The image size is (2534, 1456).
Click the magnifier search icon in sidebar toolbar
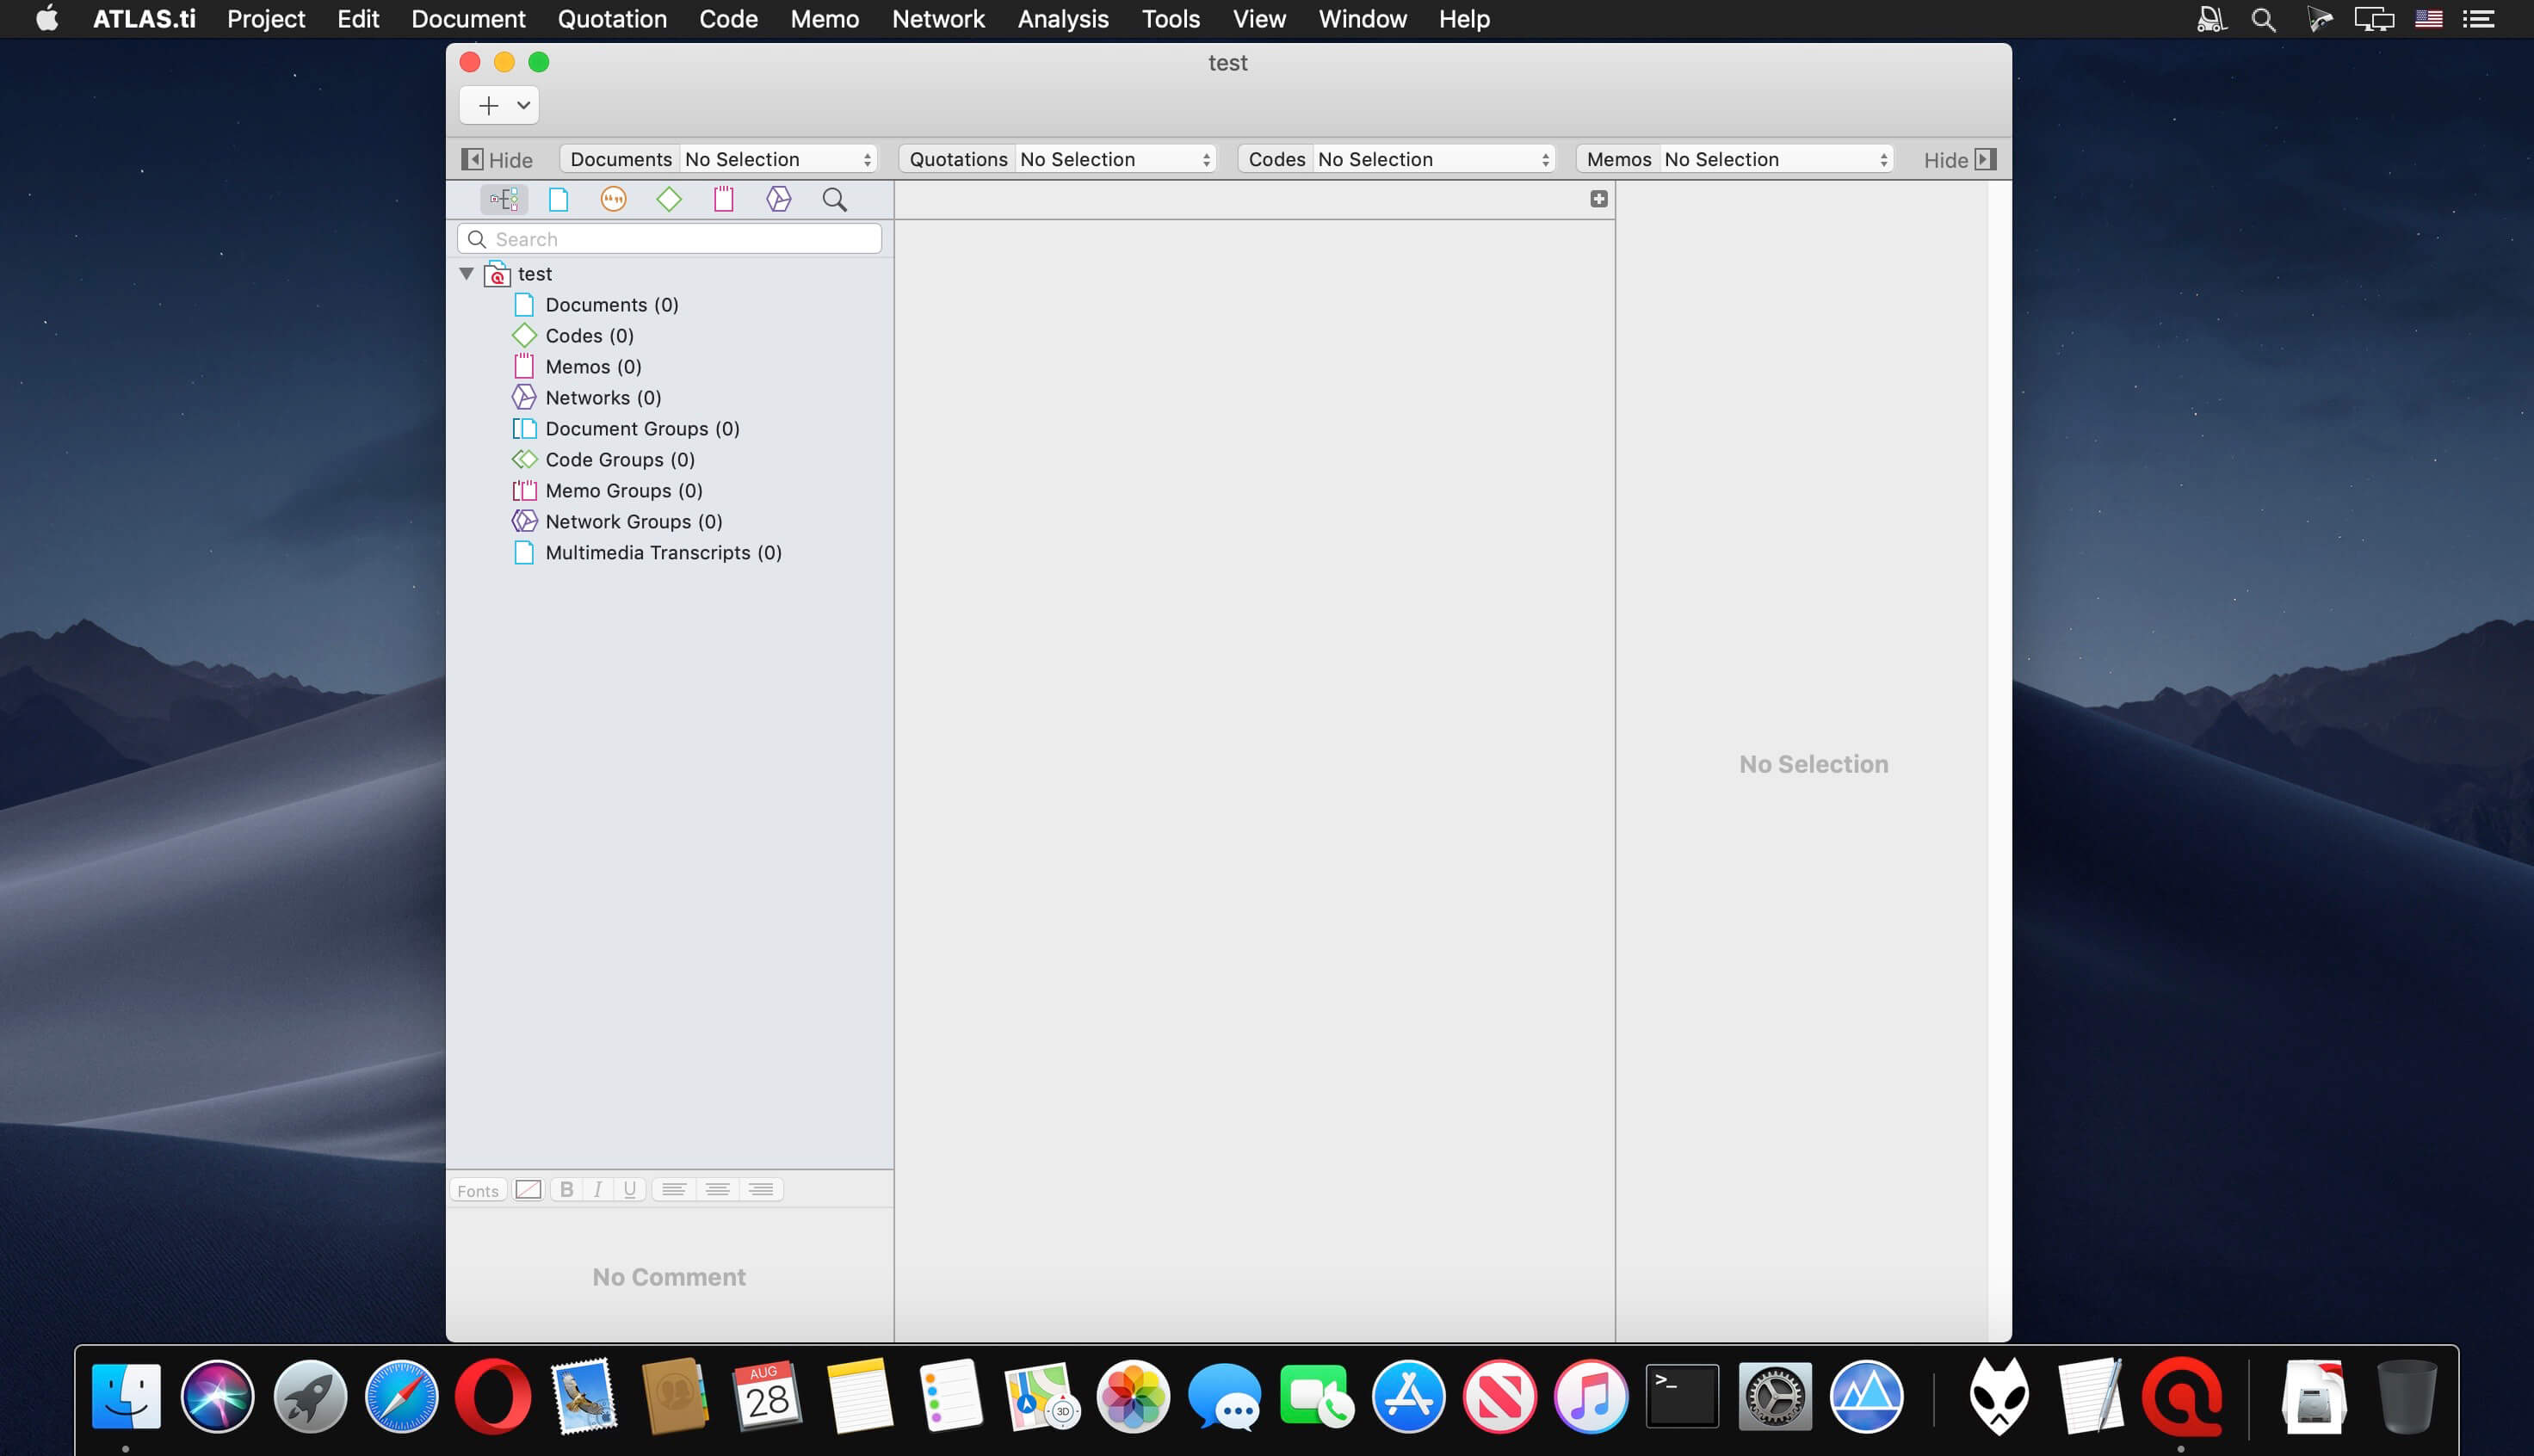pyautogui.click(x=834, y=199)
